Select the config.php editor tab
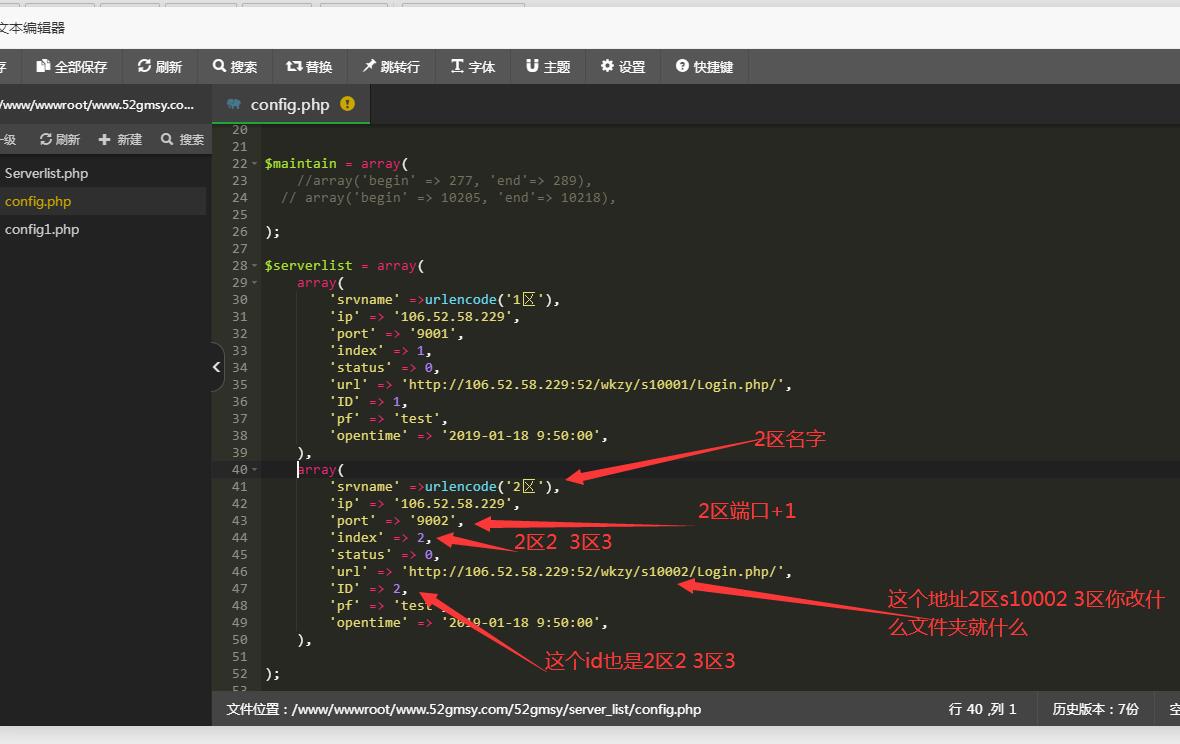This screenshot has height=744, width=1180. pyautogui.click(x=289, y=105)
